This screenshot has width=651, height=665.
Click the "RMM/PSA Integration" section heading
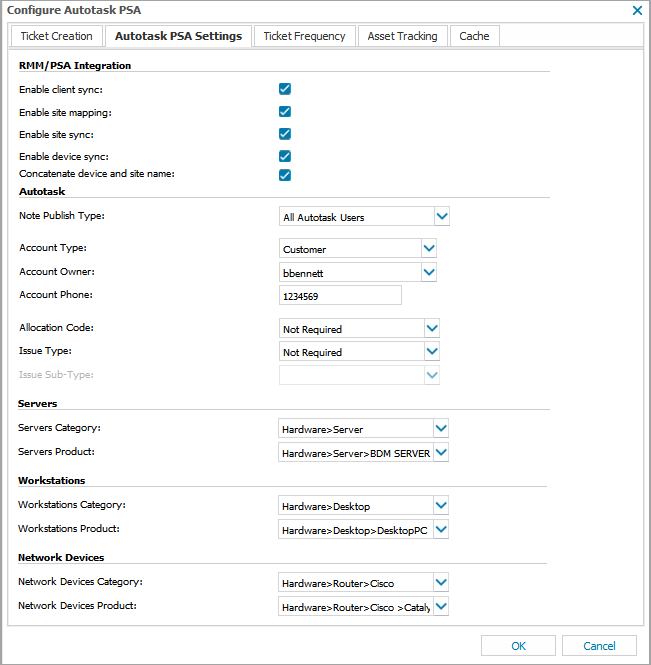(75, 66)
